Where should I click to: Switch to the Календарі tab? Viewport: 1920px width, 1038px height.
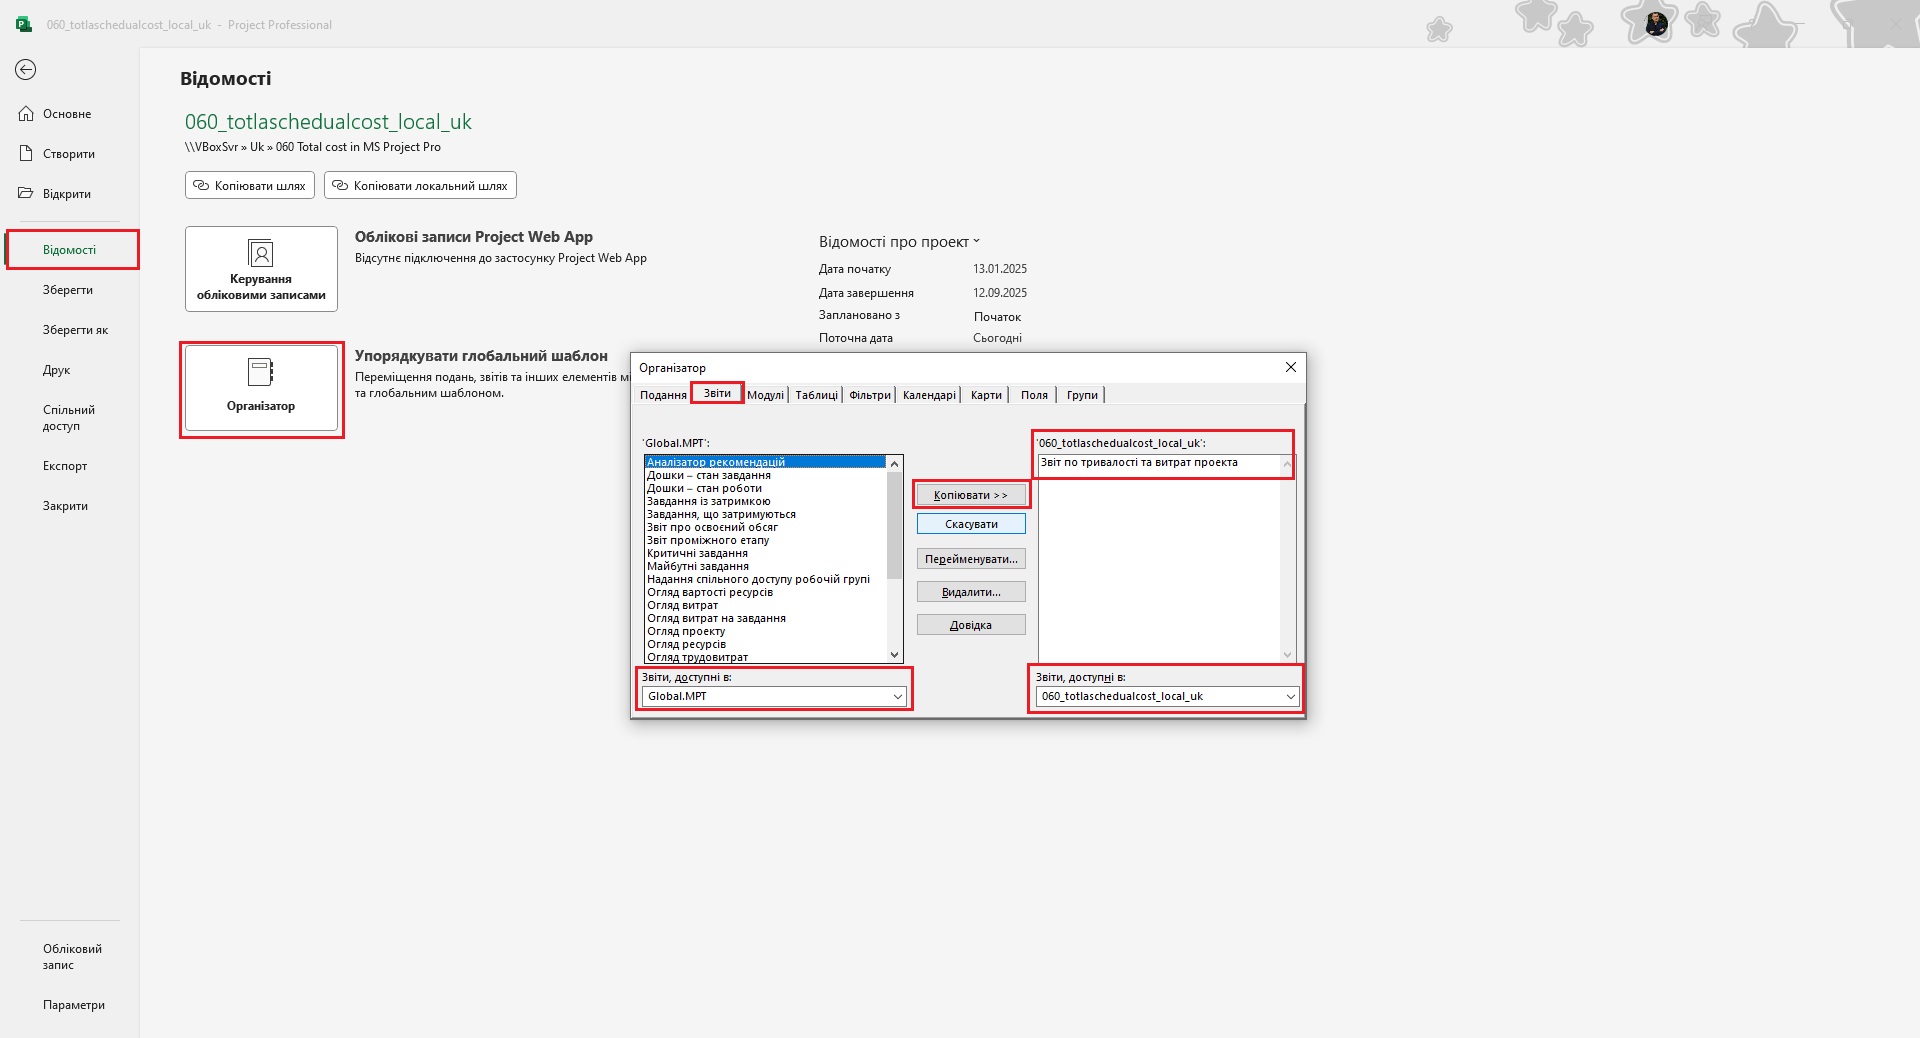click(x=929, y=395)
